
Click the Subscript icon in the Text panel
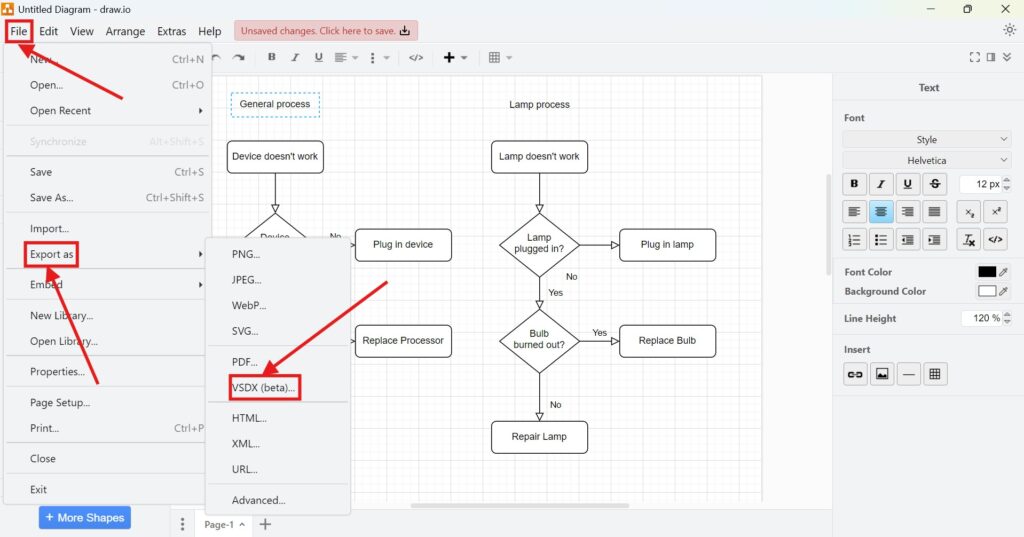tap(969, 212)
